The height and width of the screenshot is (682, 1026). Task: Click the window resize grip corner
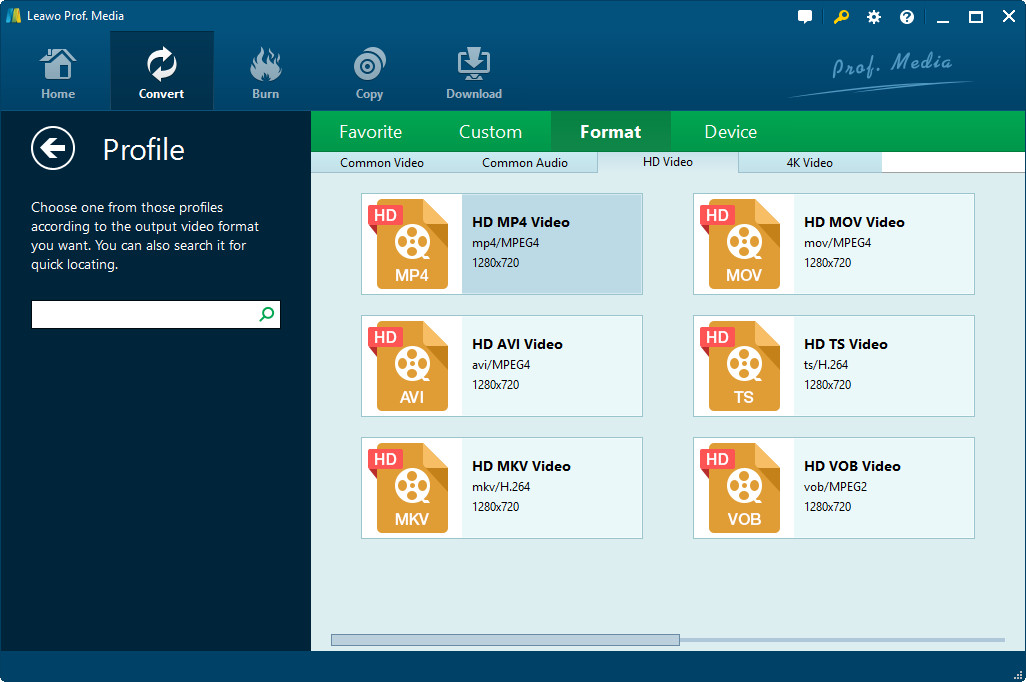click(x=1017, y=675)
